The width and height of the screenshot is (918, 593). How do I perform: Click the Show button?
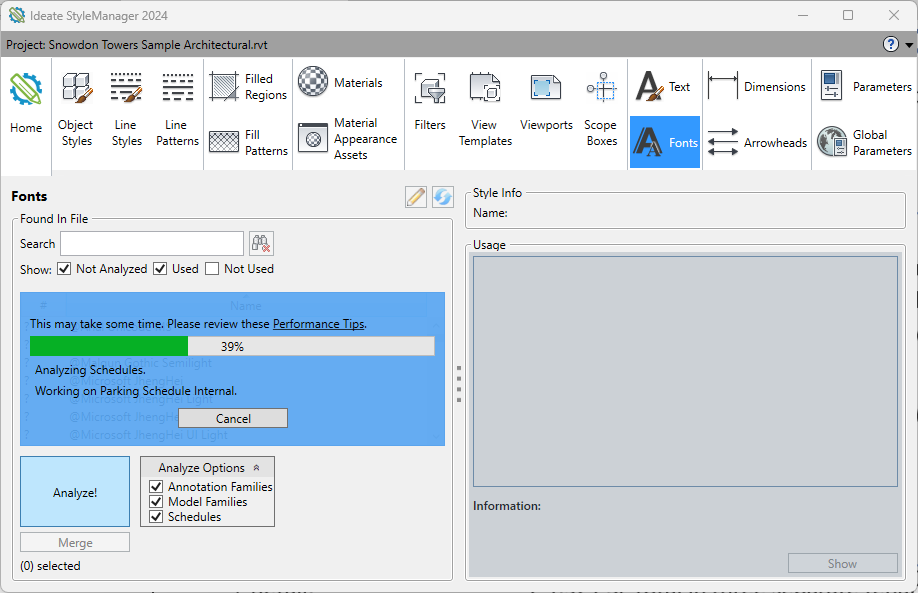[x=842, y=563]
